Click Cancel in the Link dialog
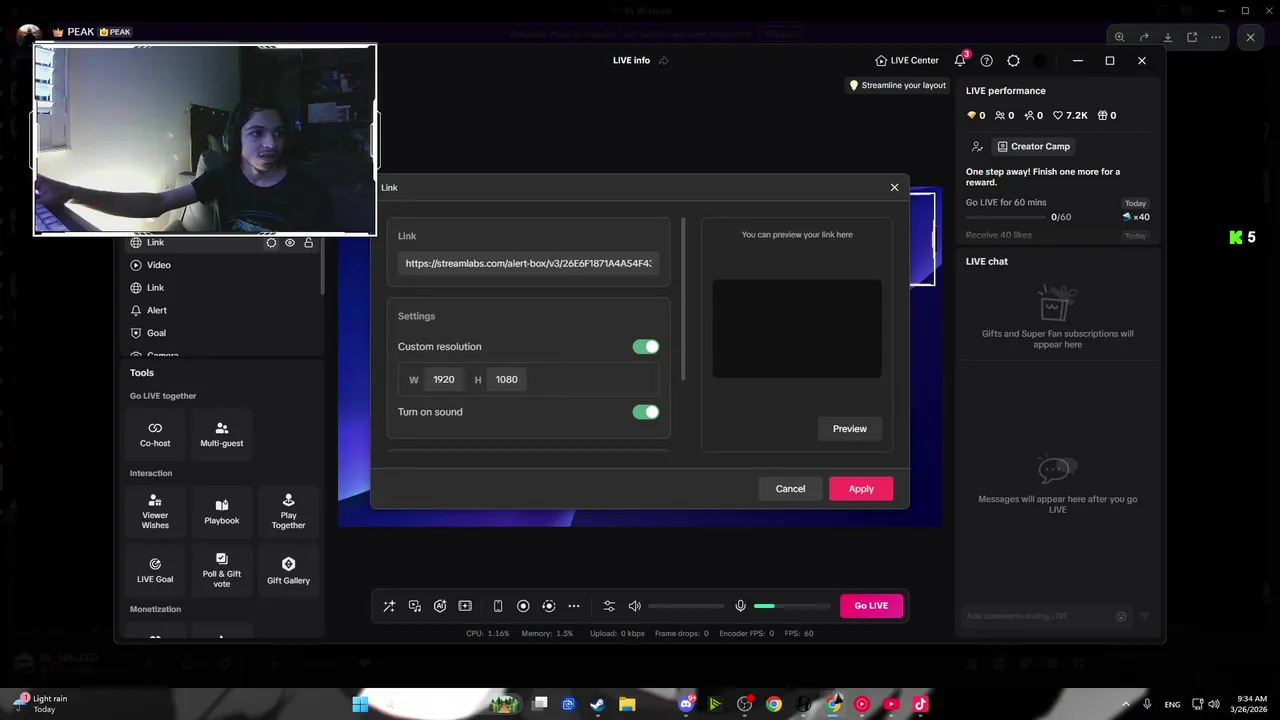Screen dimensions: 1280x720 790,488
